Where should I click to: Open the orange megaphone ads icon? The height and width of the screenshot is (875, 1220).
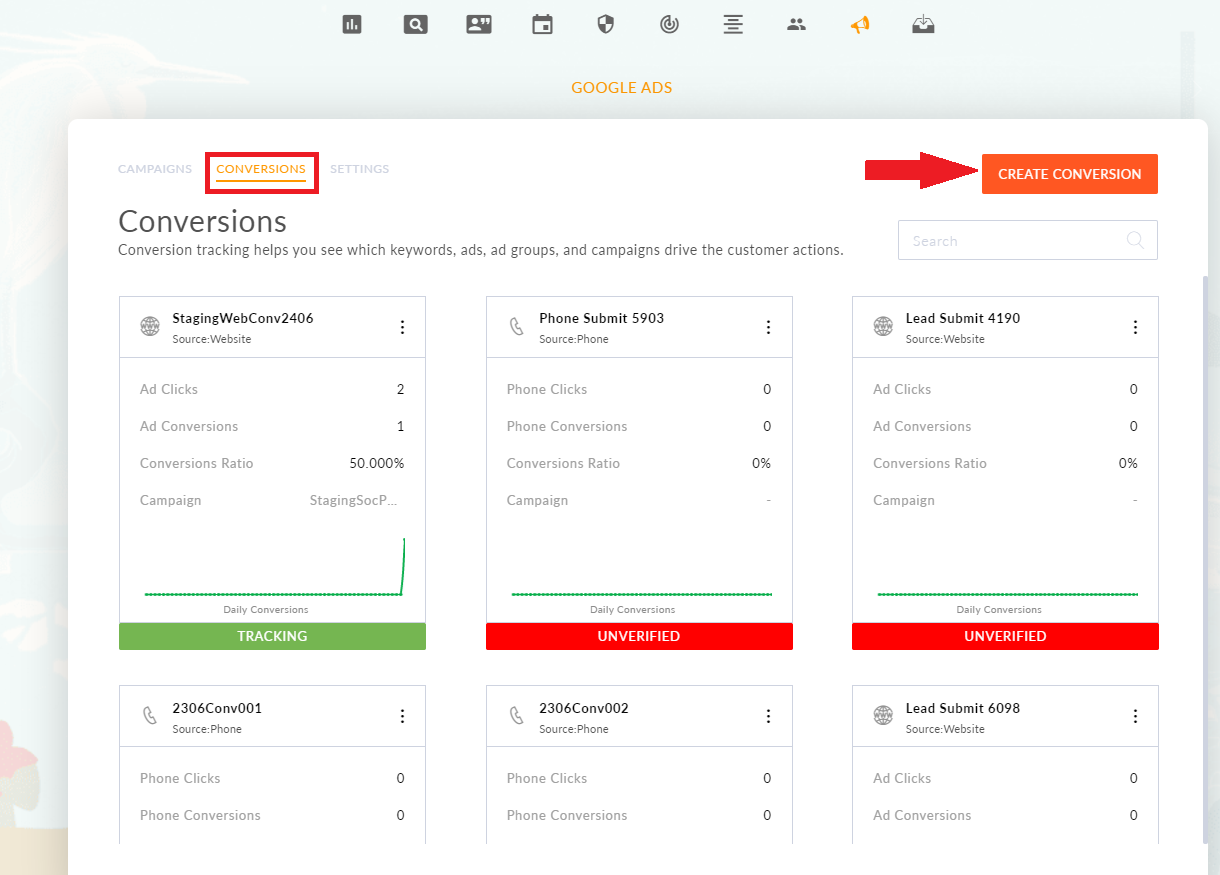tap(860, 25)
